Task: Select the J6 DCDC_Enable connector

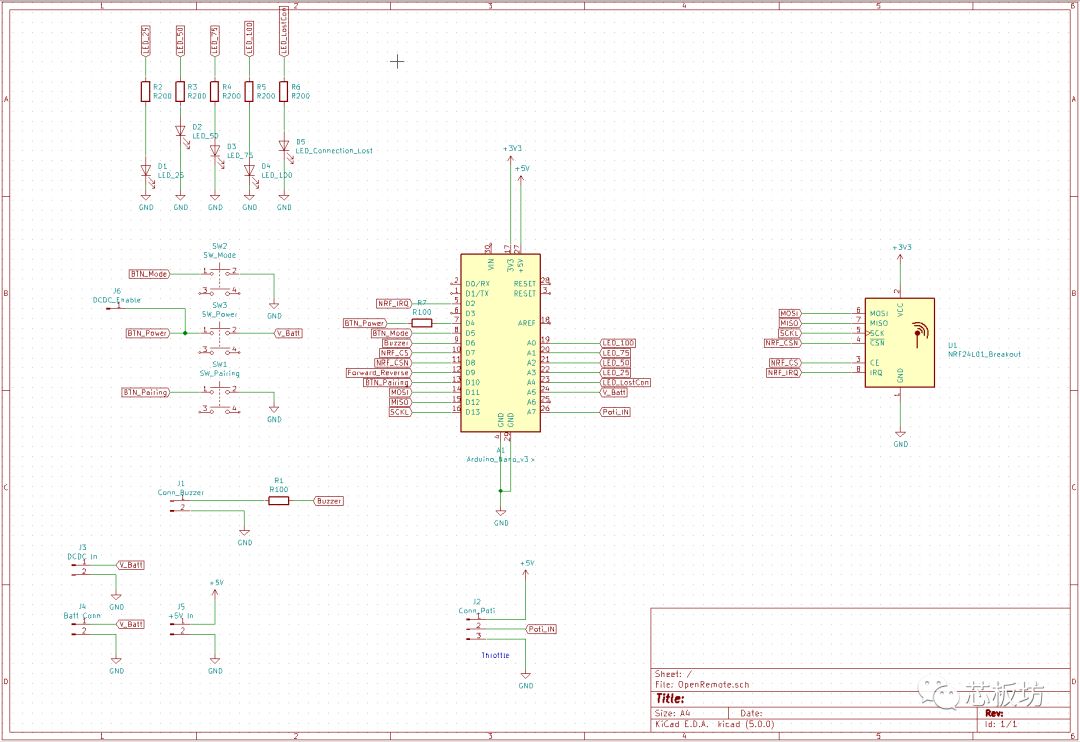Action: [x=116, y=307]
